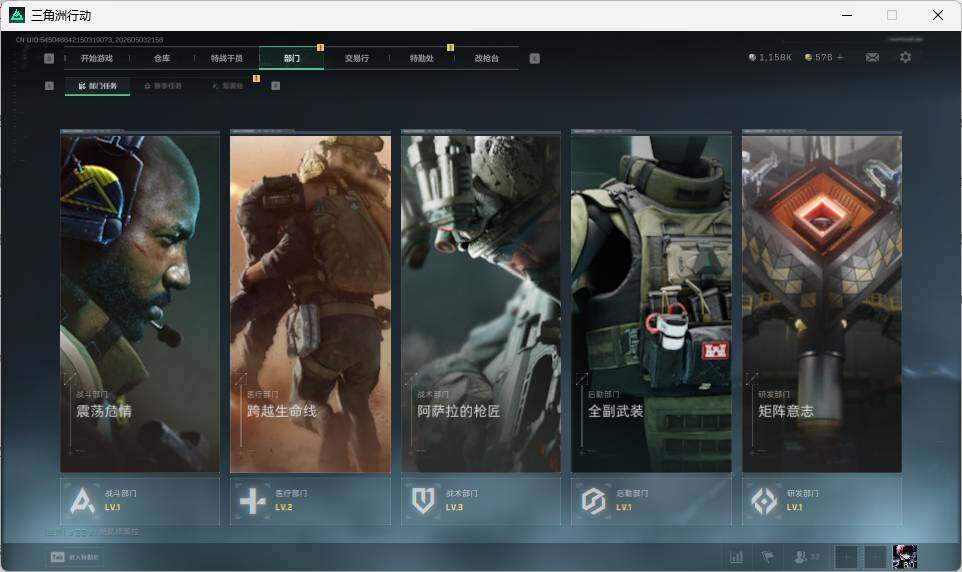
Task: Select the 医疗部门 LV.2 panel
Action: tap(310, 501)
